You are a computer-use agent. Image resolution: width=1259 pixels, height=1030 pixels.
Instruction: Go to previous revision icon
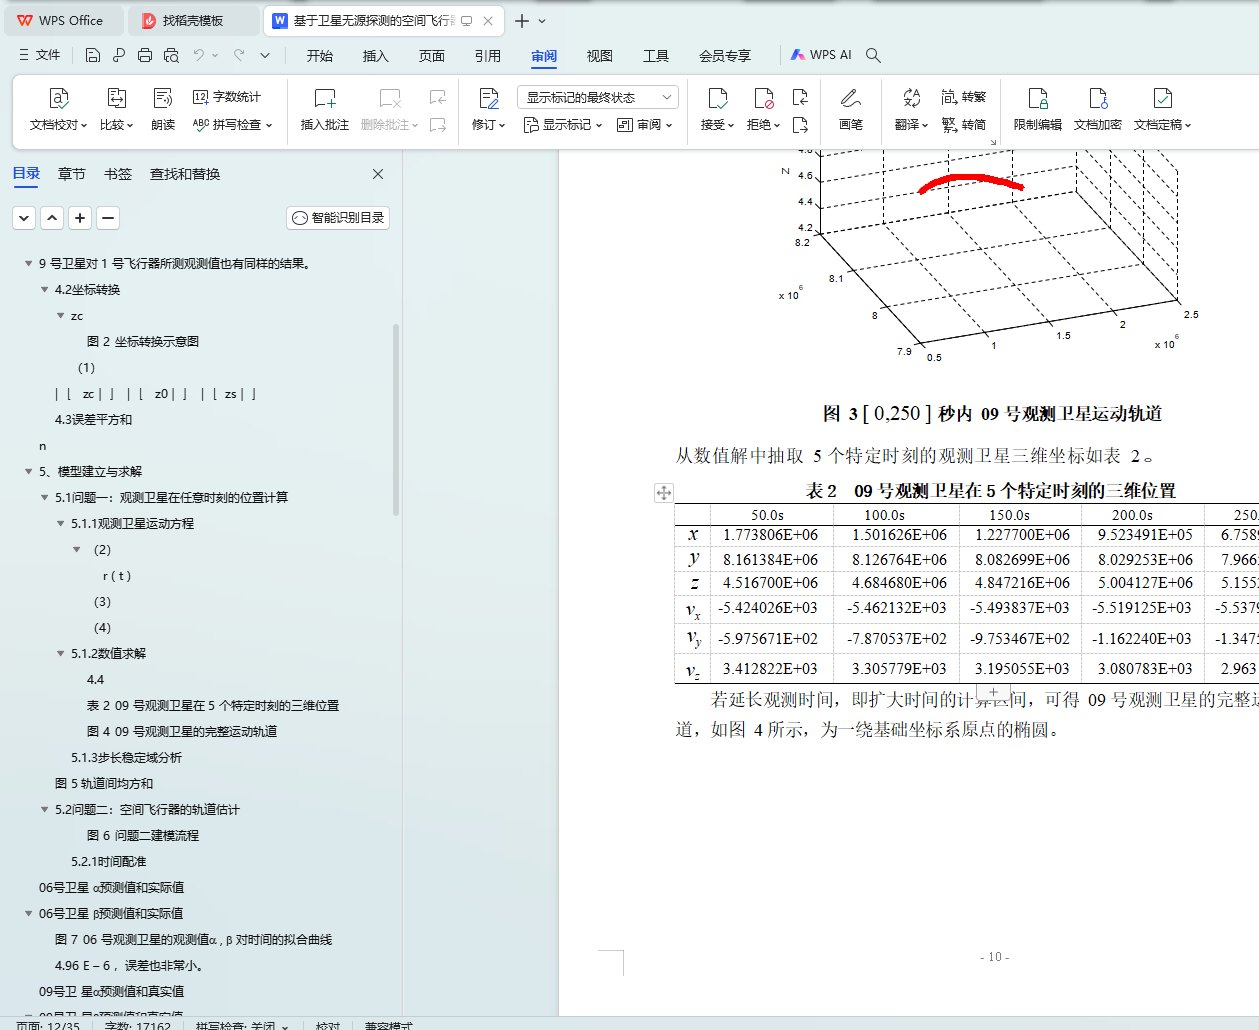800,97
